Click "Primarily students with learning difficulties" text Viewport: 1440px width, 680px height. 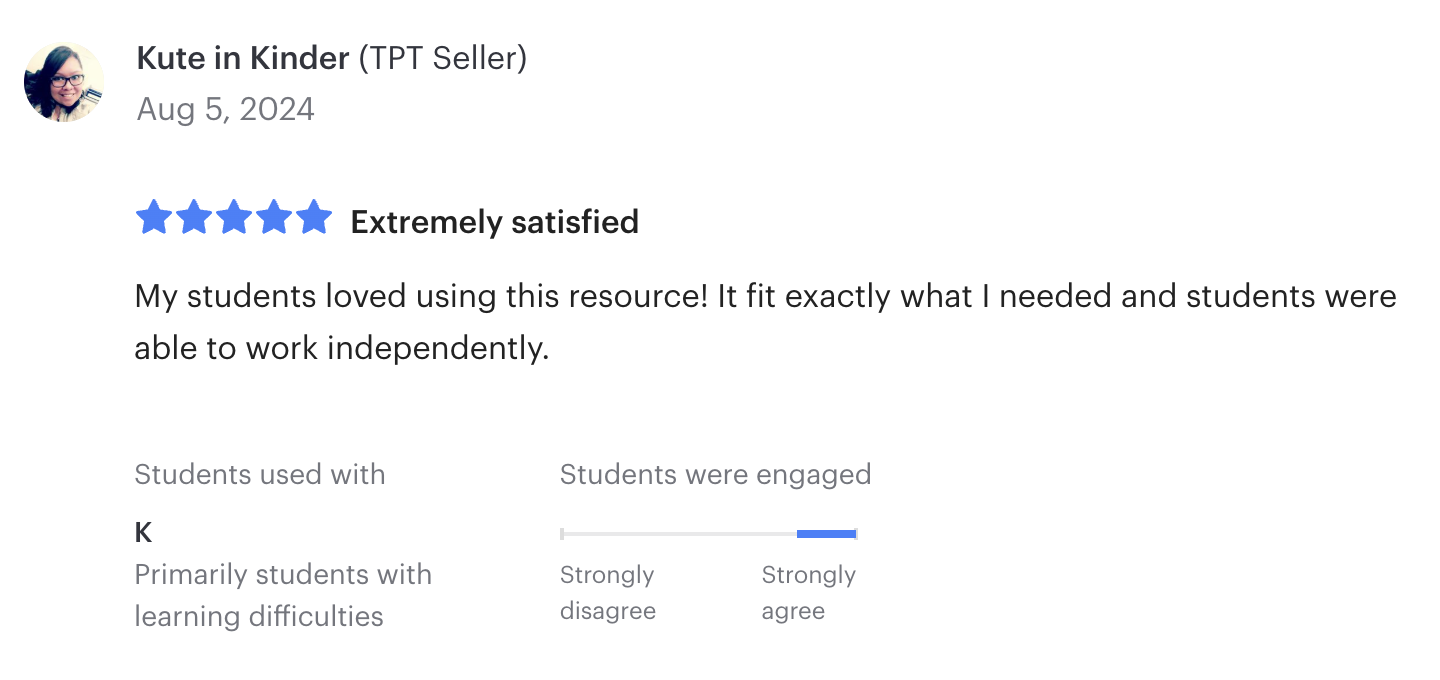coord(283,595)
